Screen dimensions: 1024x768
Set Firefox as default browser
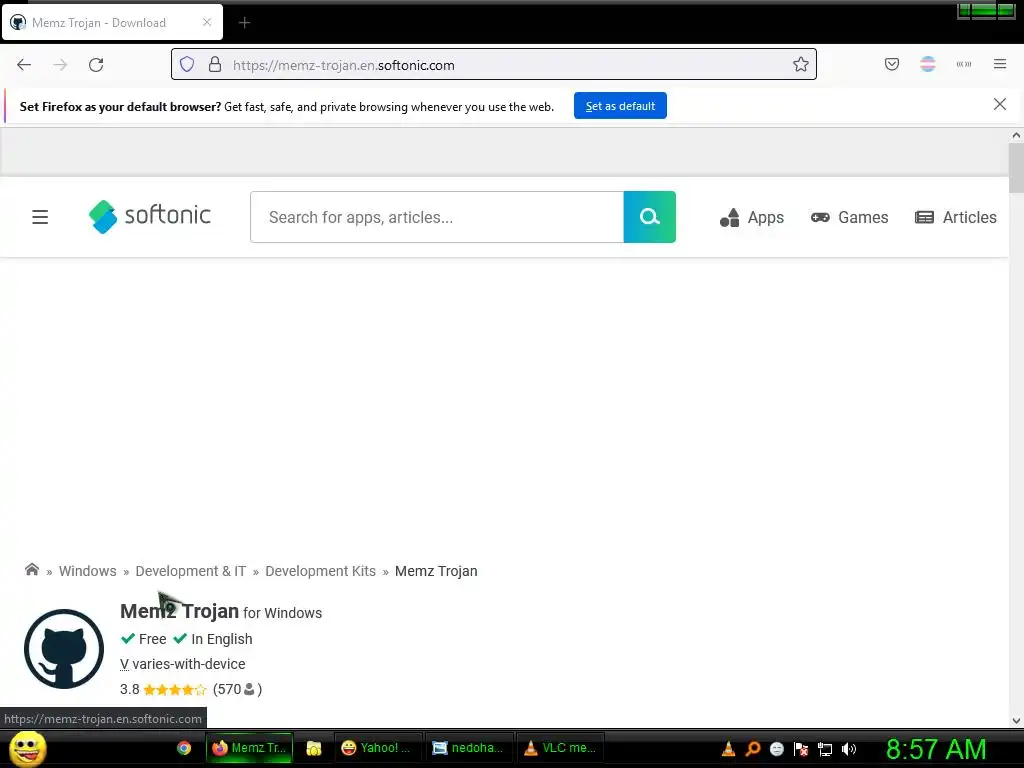(x=620, y=106)
